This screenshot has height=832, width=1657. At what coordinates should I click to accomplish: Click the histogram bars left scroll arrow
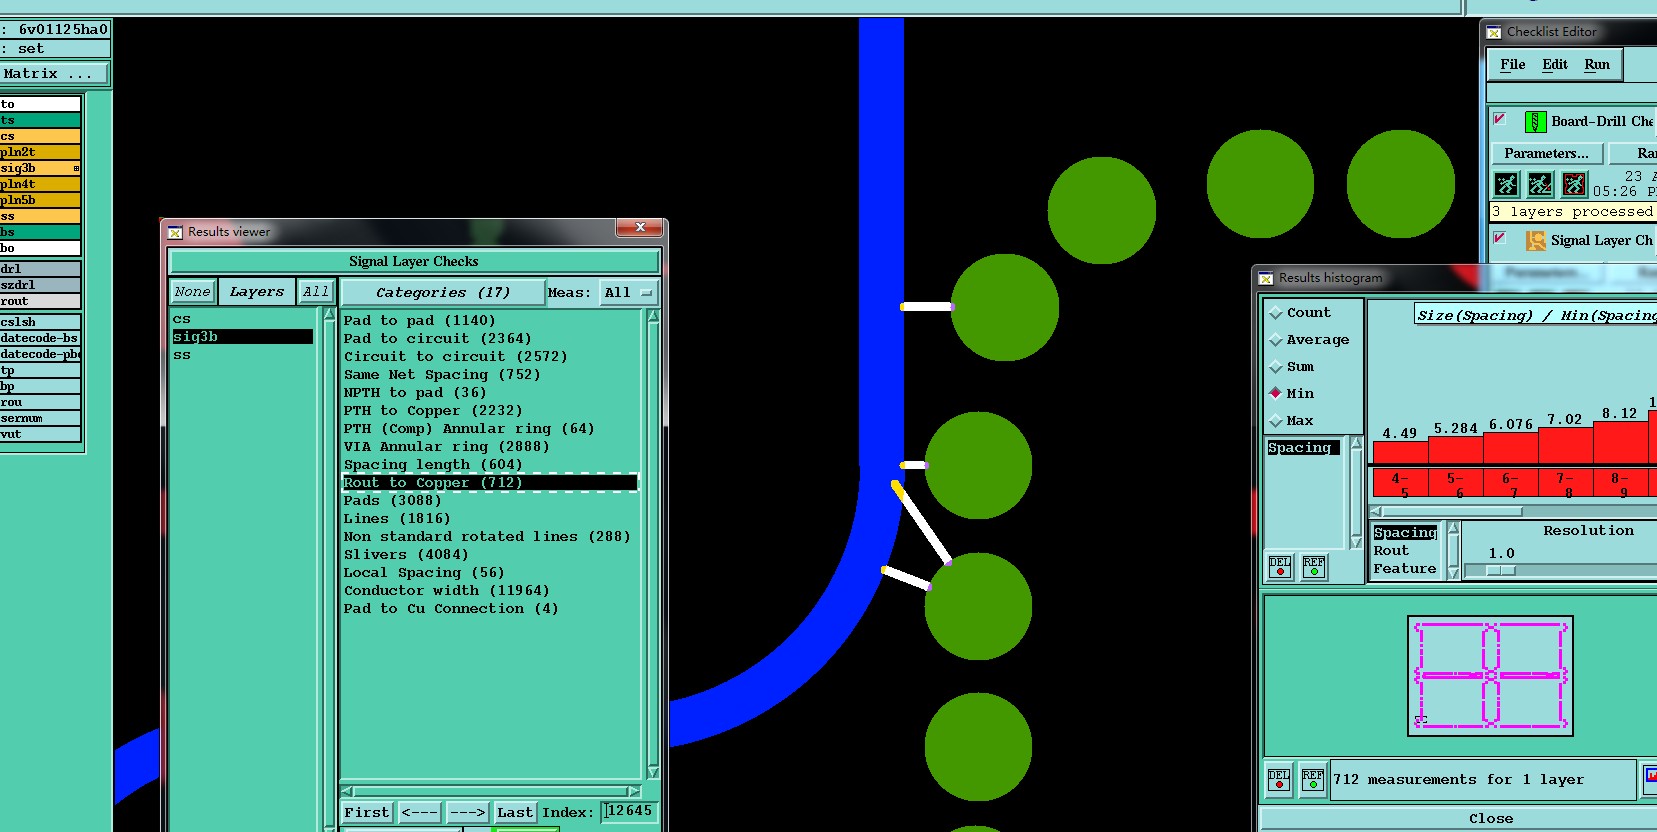point(1376,511)
